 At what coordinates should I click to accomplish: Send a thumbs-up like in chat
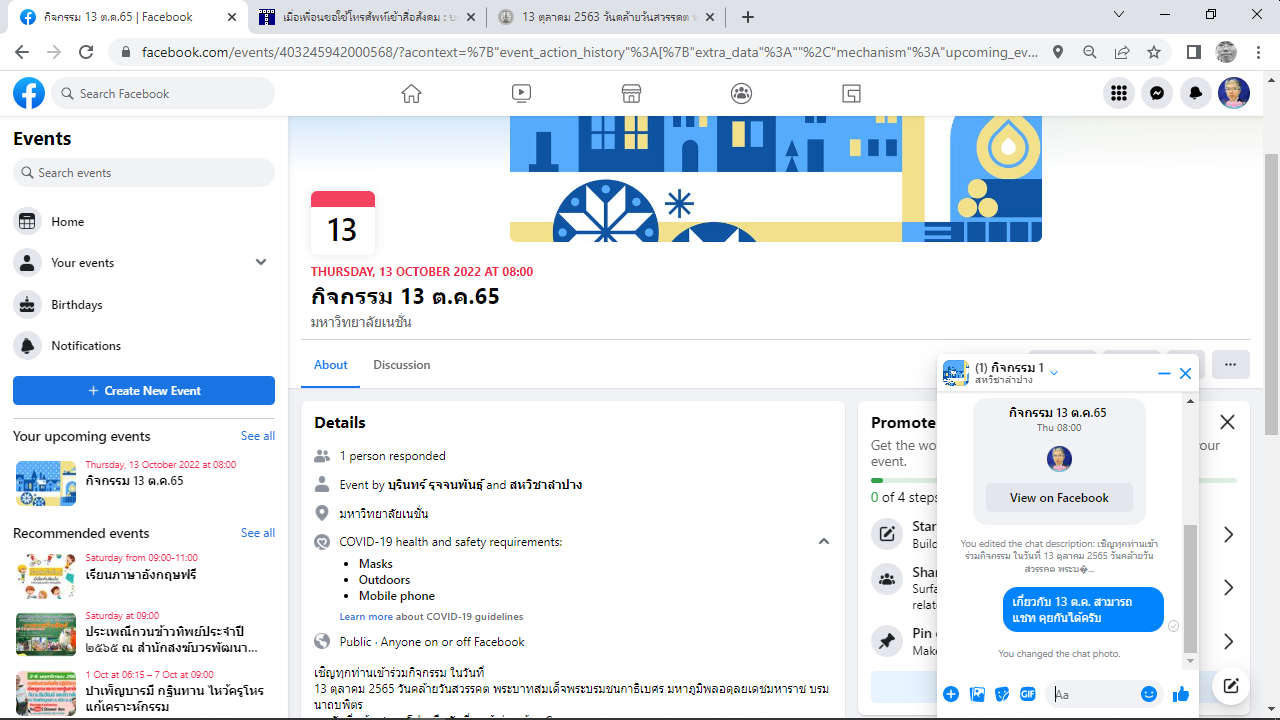(x=1181, y=694)
